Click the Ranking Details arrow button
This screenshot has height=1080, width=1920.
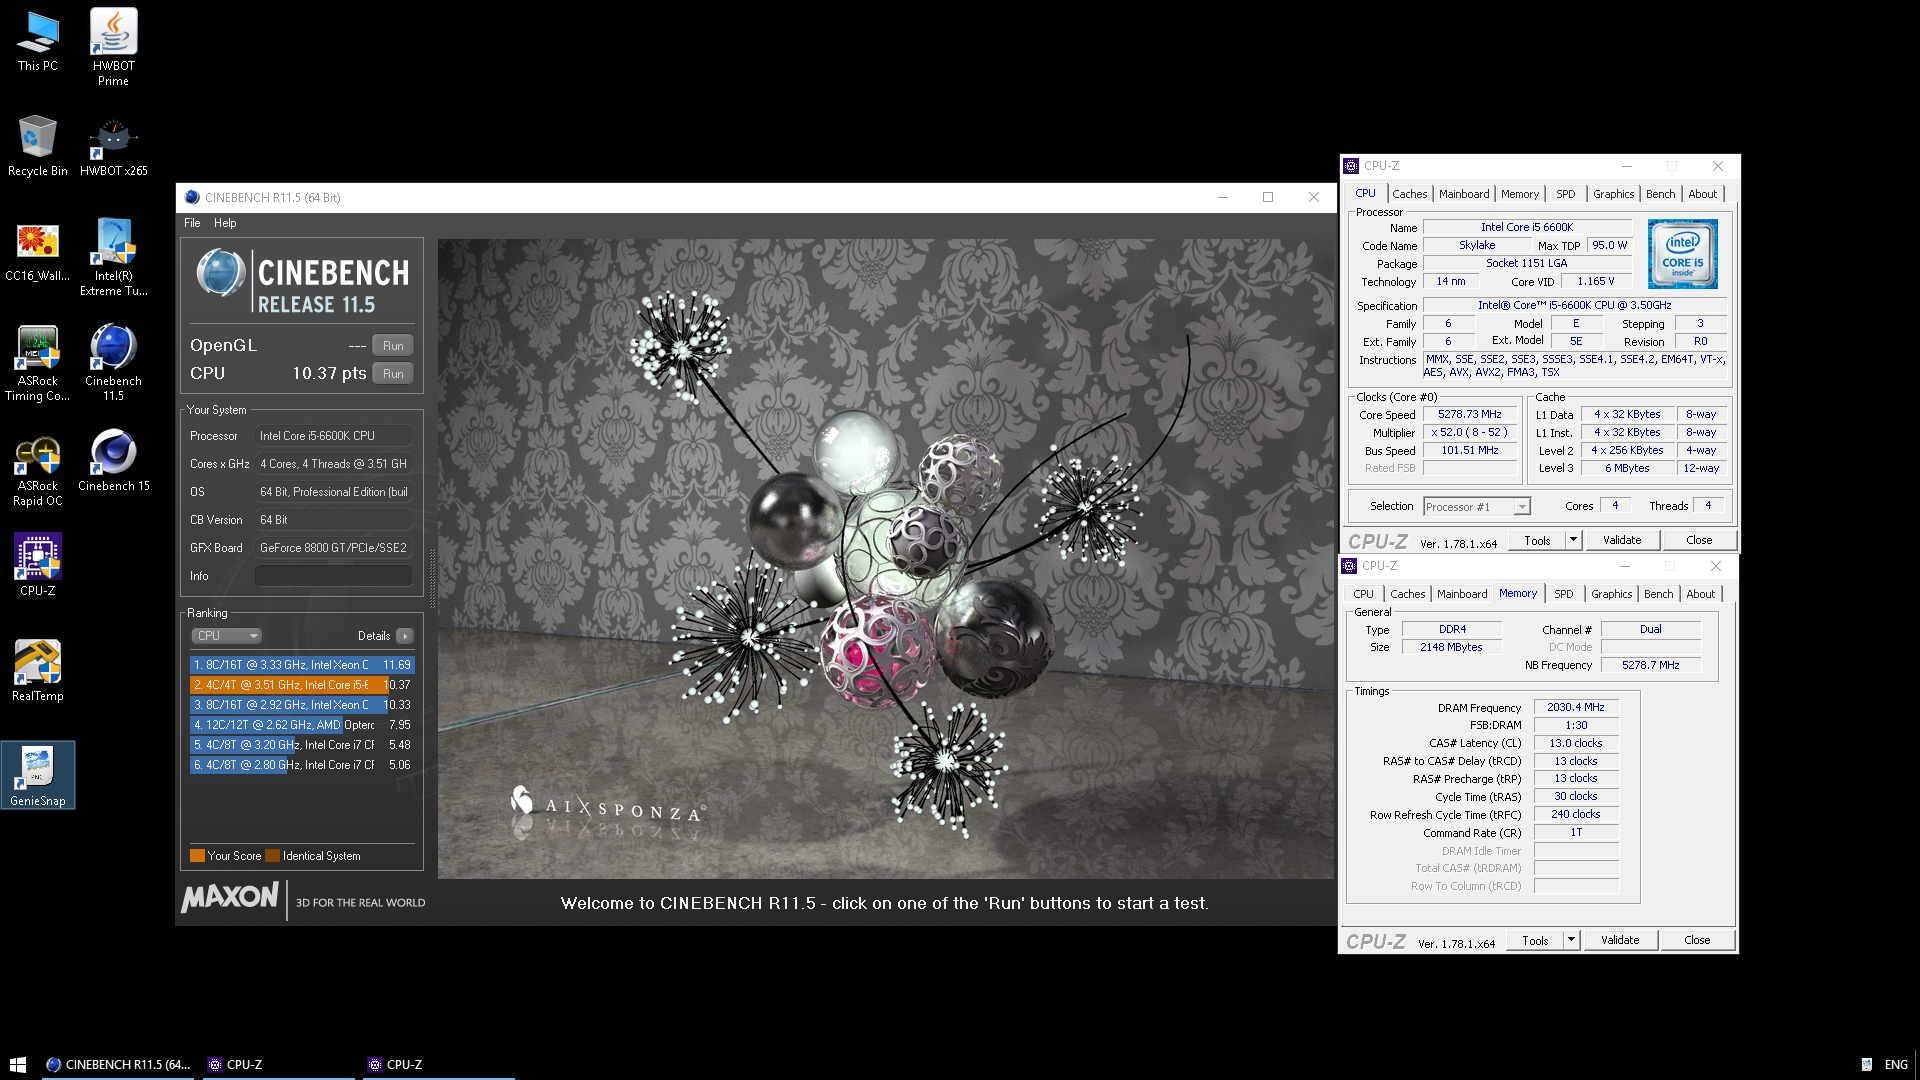pos(404,636)
